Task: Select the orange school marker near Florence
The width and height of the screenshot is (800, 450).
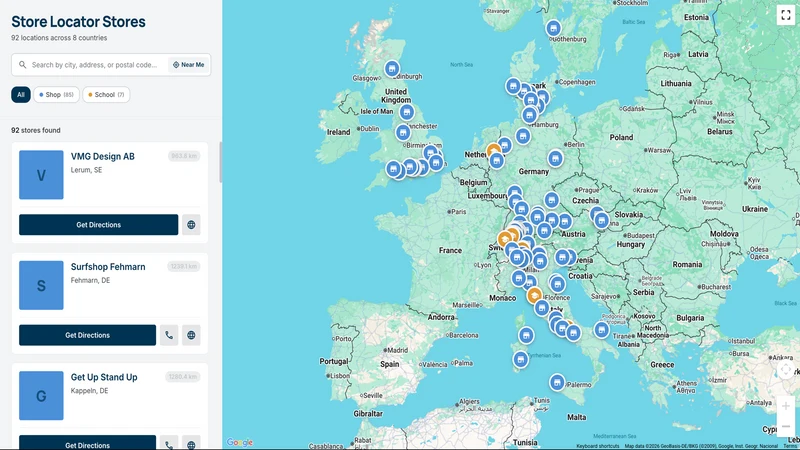Action: pos(534,295)
